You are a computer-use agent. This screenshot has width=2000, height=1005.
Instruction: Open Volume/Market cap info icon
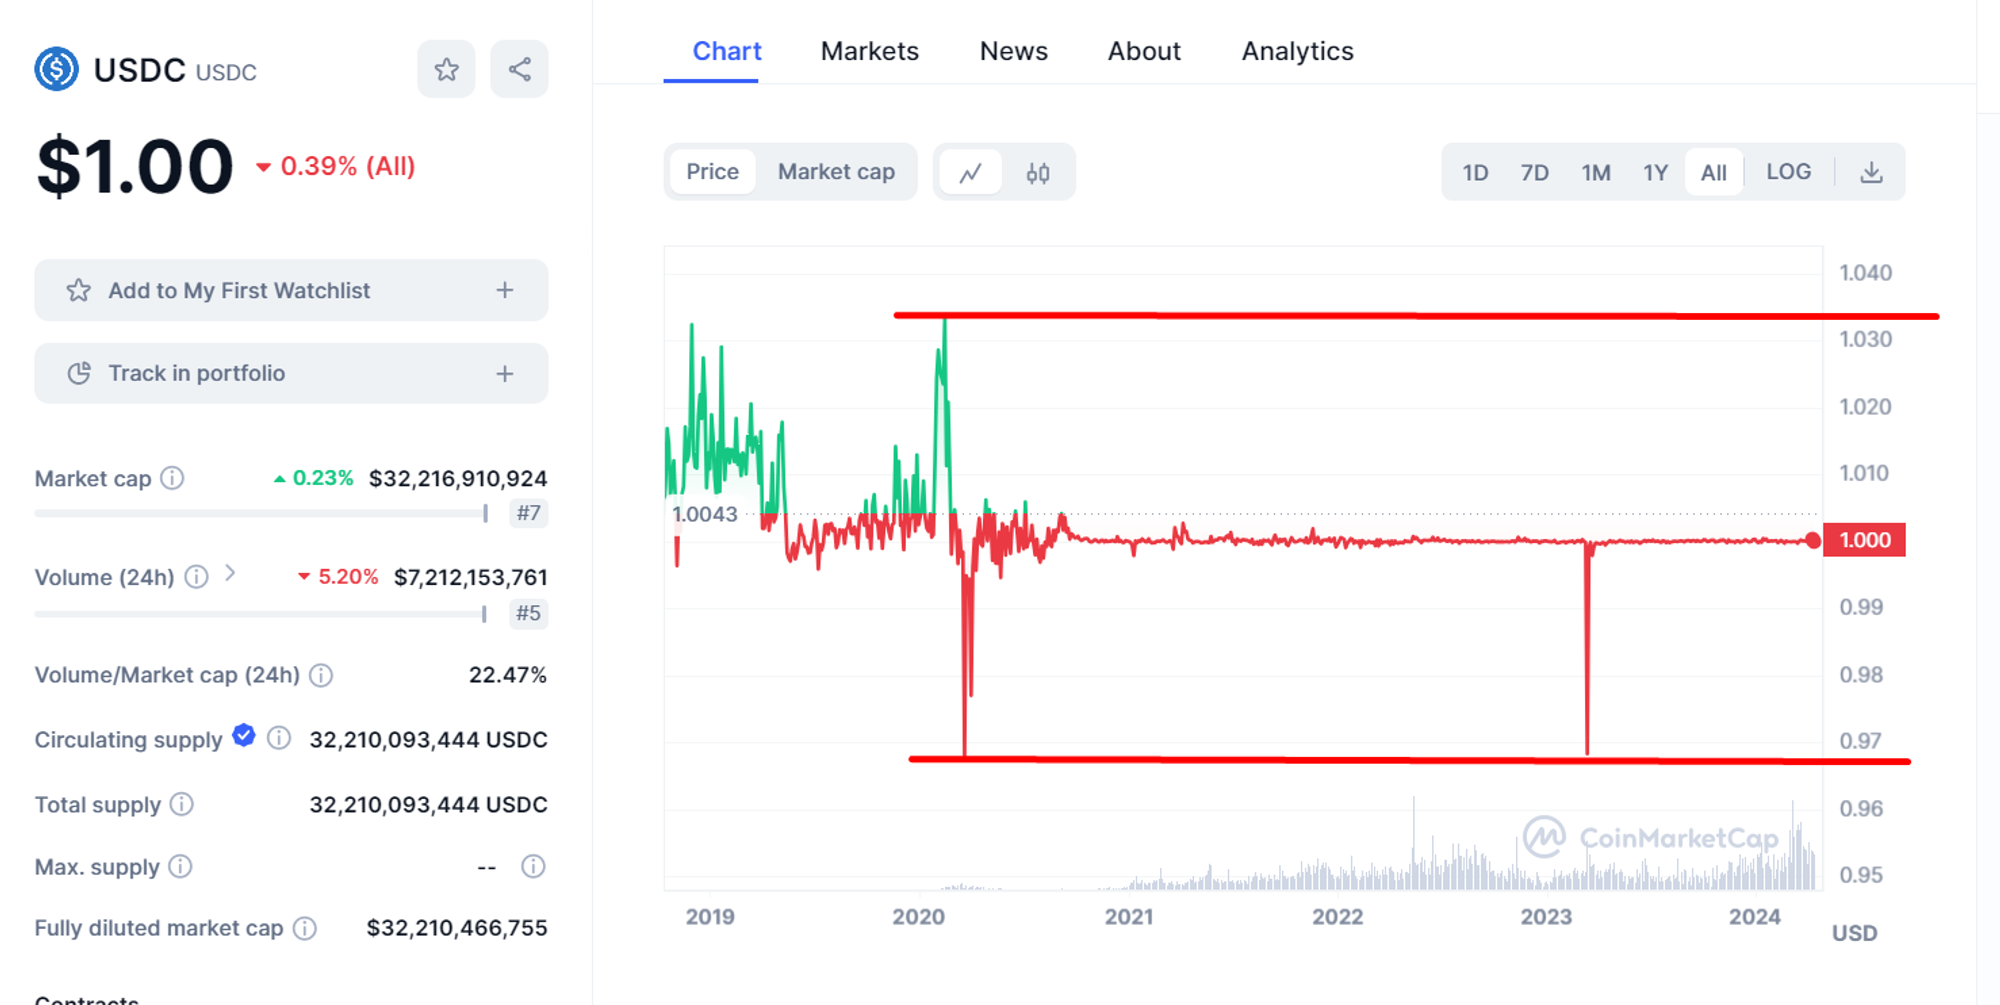[x=321, y=675]
